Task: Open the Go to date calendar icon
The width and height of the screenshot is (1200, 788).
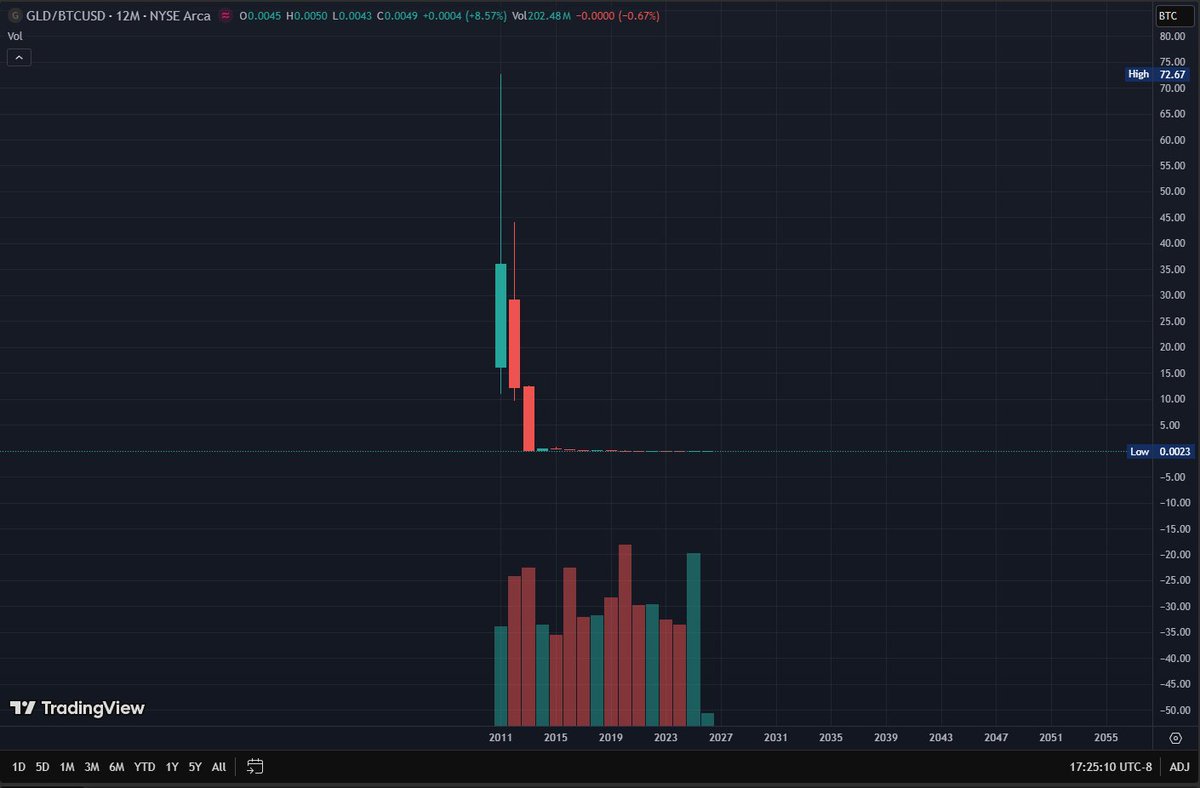Action: click(255, 766)
